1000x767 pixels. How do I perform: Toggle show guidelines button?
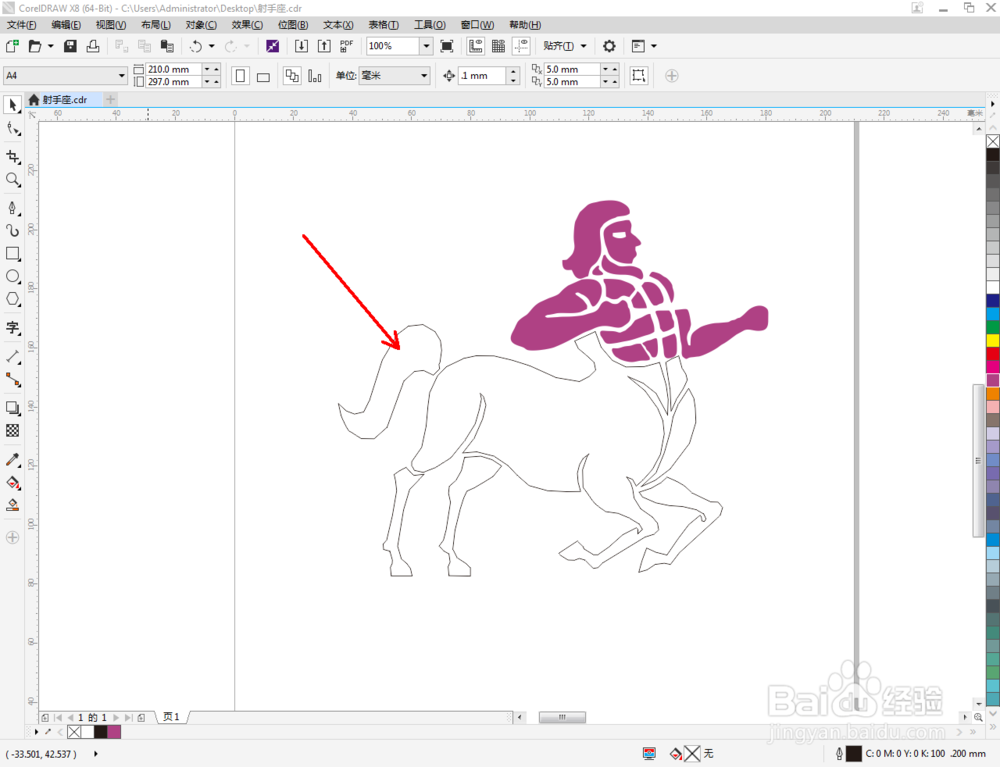coord(521,46)
